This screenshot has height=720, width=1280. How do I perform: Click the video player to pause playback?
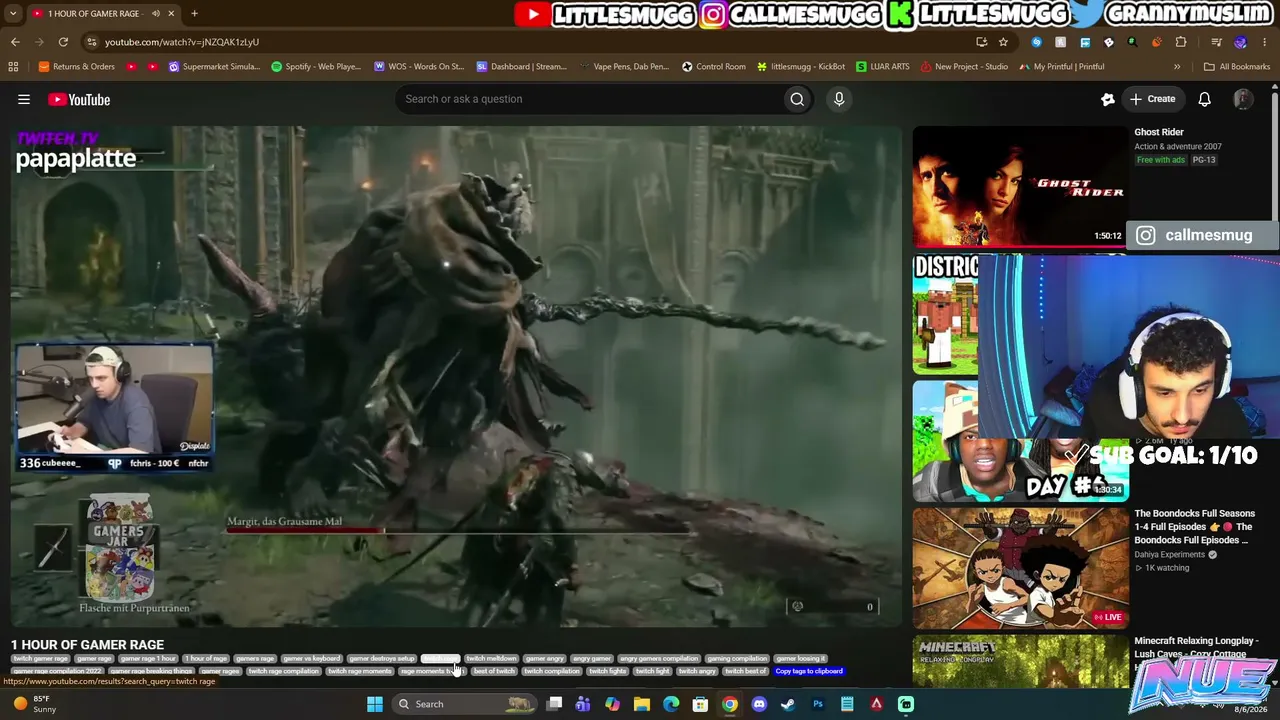coord(456,377)
